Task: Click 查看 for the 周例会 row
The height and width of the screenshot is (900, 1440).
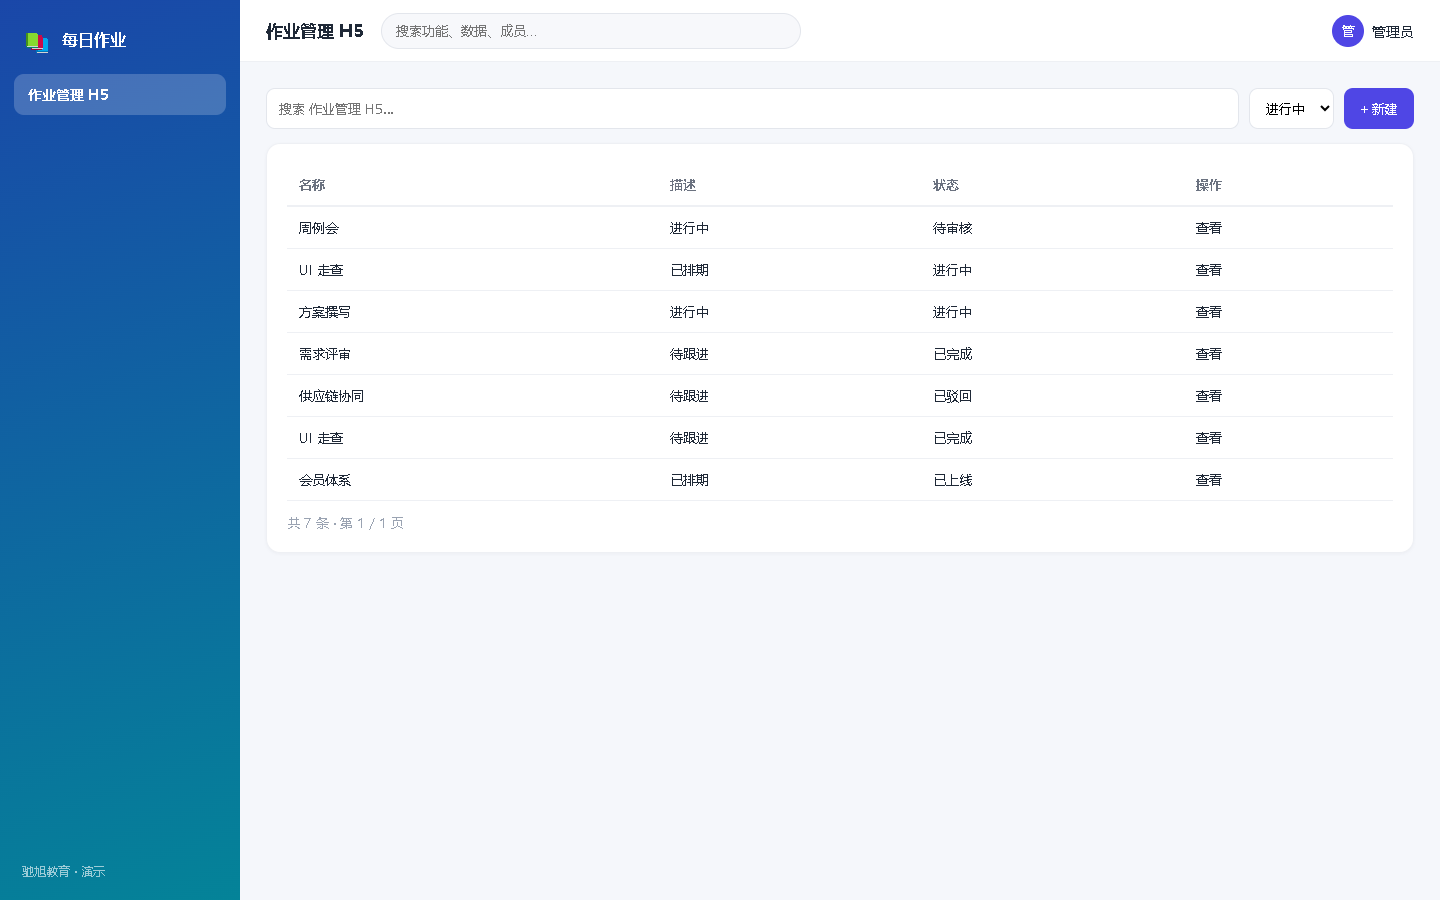Action: (1209, 228)
